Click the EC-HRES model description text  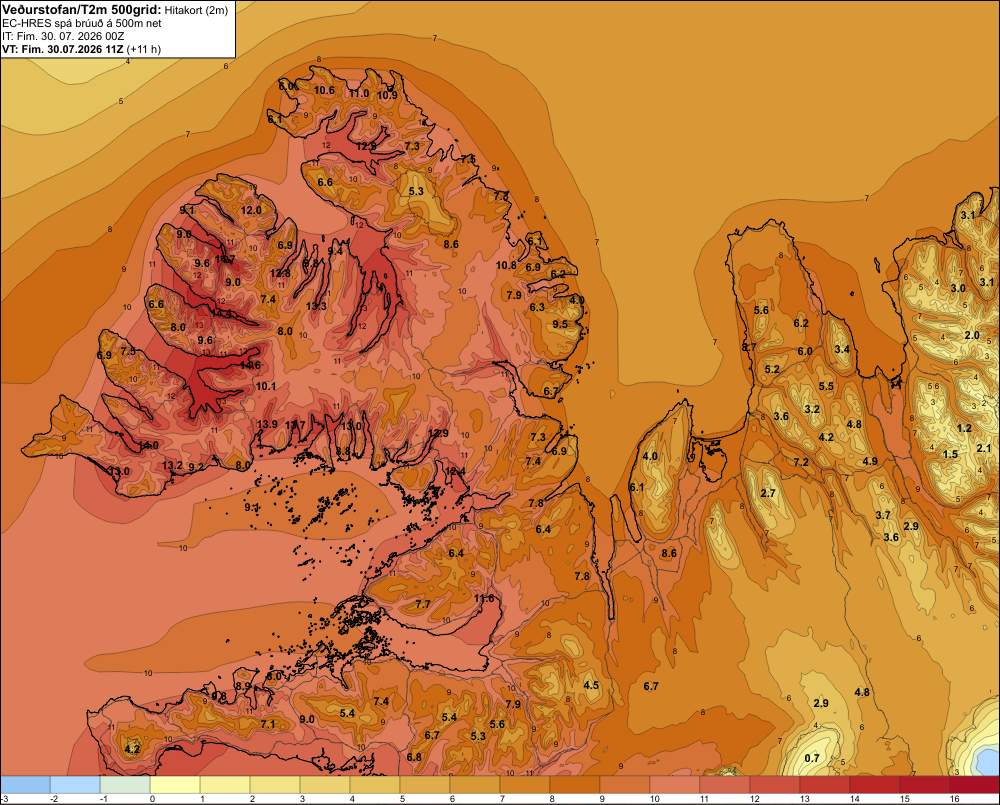click(x=82, y=24)
